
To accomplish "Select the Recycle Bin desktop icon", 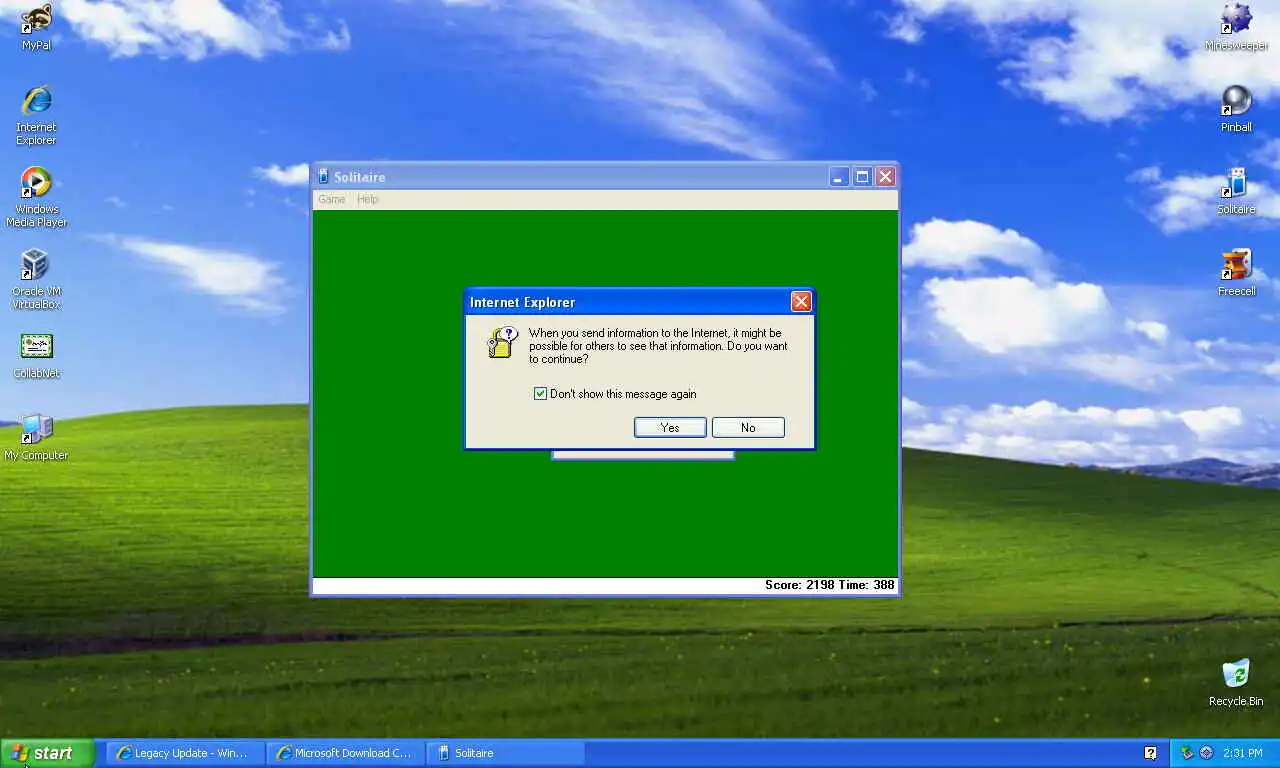I will tap(1236, 683).
